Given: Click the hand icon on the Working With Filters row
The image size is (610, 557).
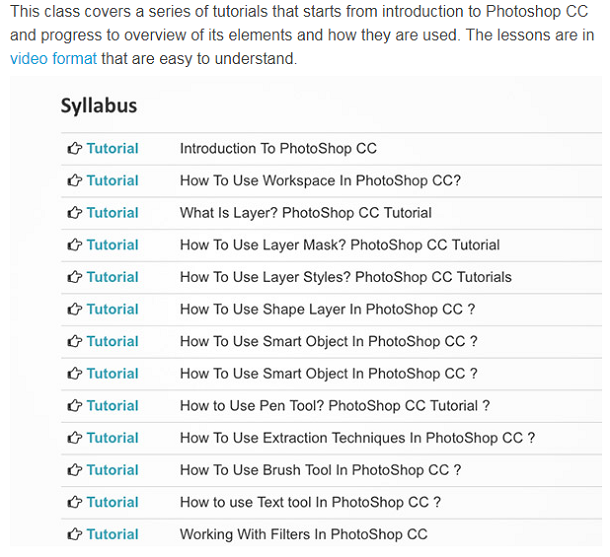Looking at the screenshot, I should [74, 534].
